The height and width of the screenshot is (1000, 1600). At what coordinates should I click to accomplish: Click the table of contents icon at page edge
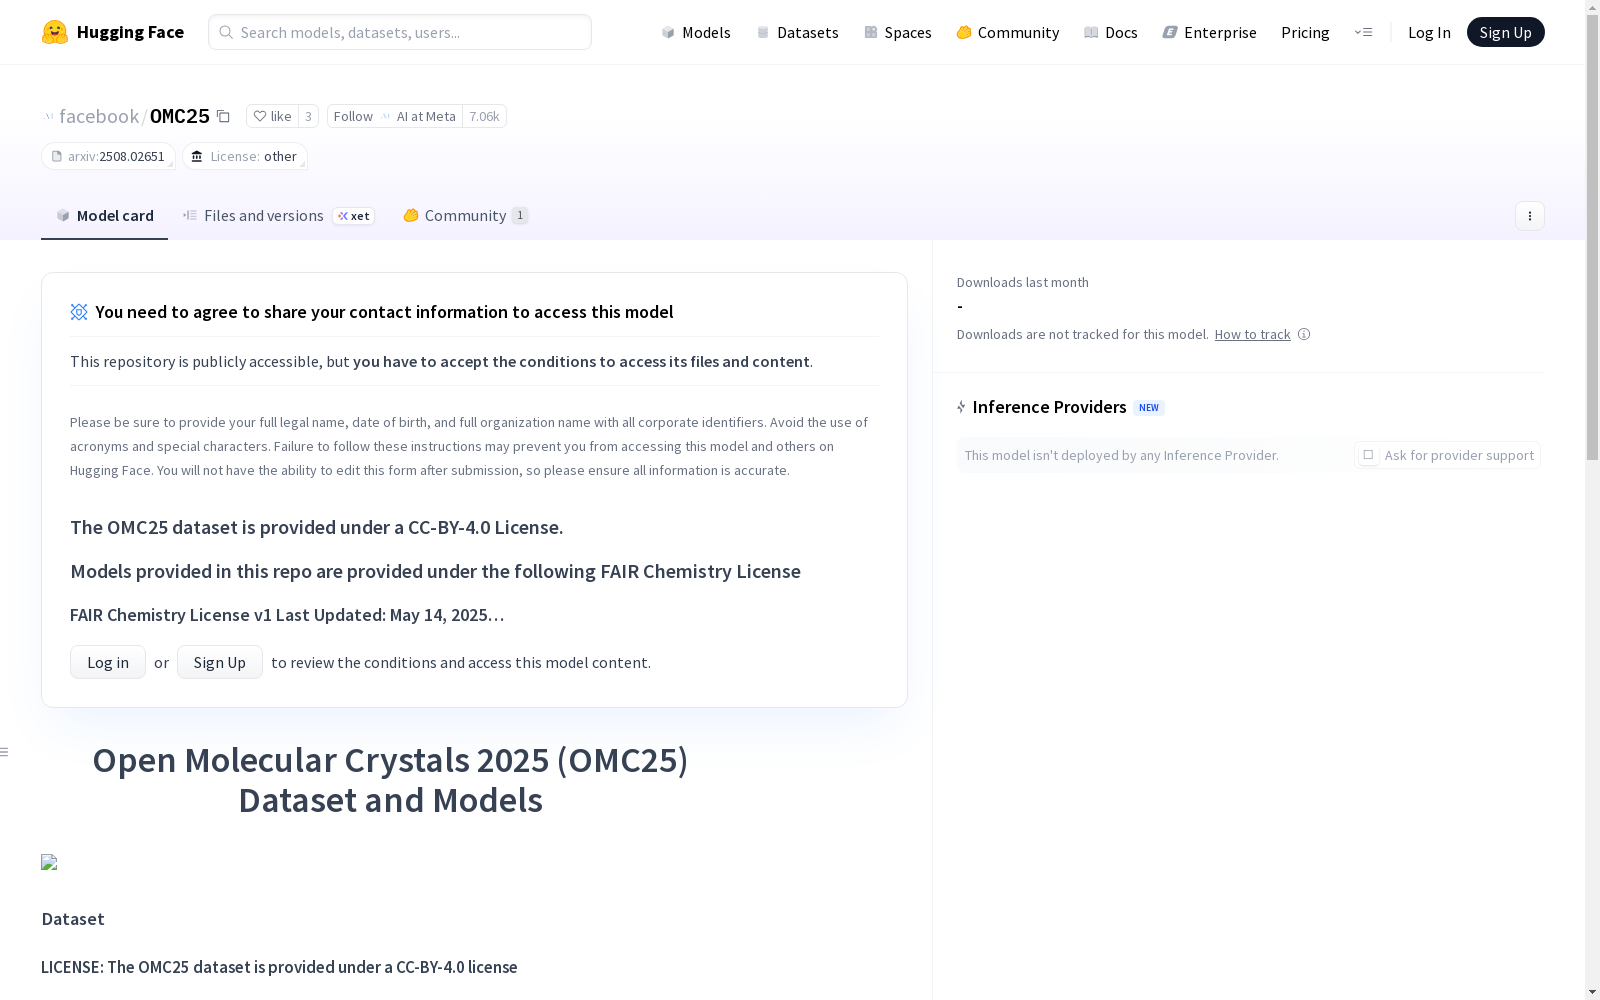5,752
